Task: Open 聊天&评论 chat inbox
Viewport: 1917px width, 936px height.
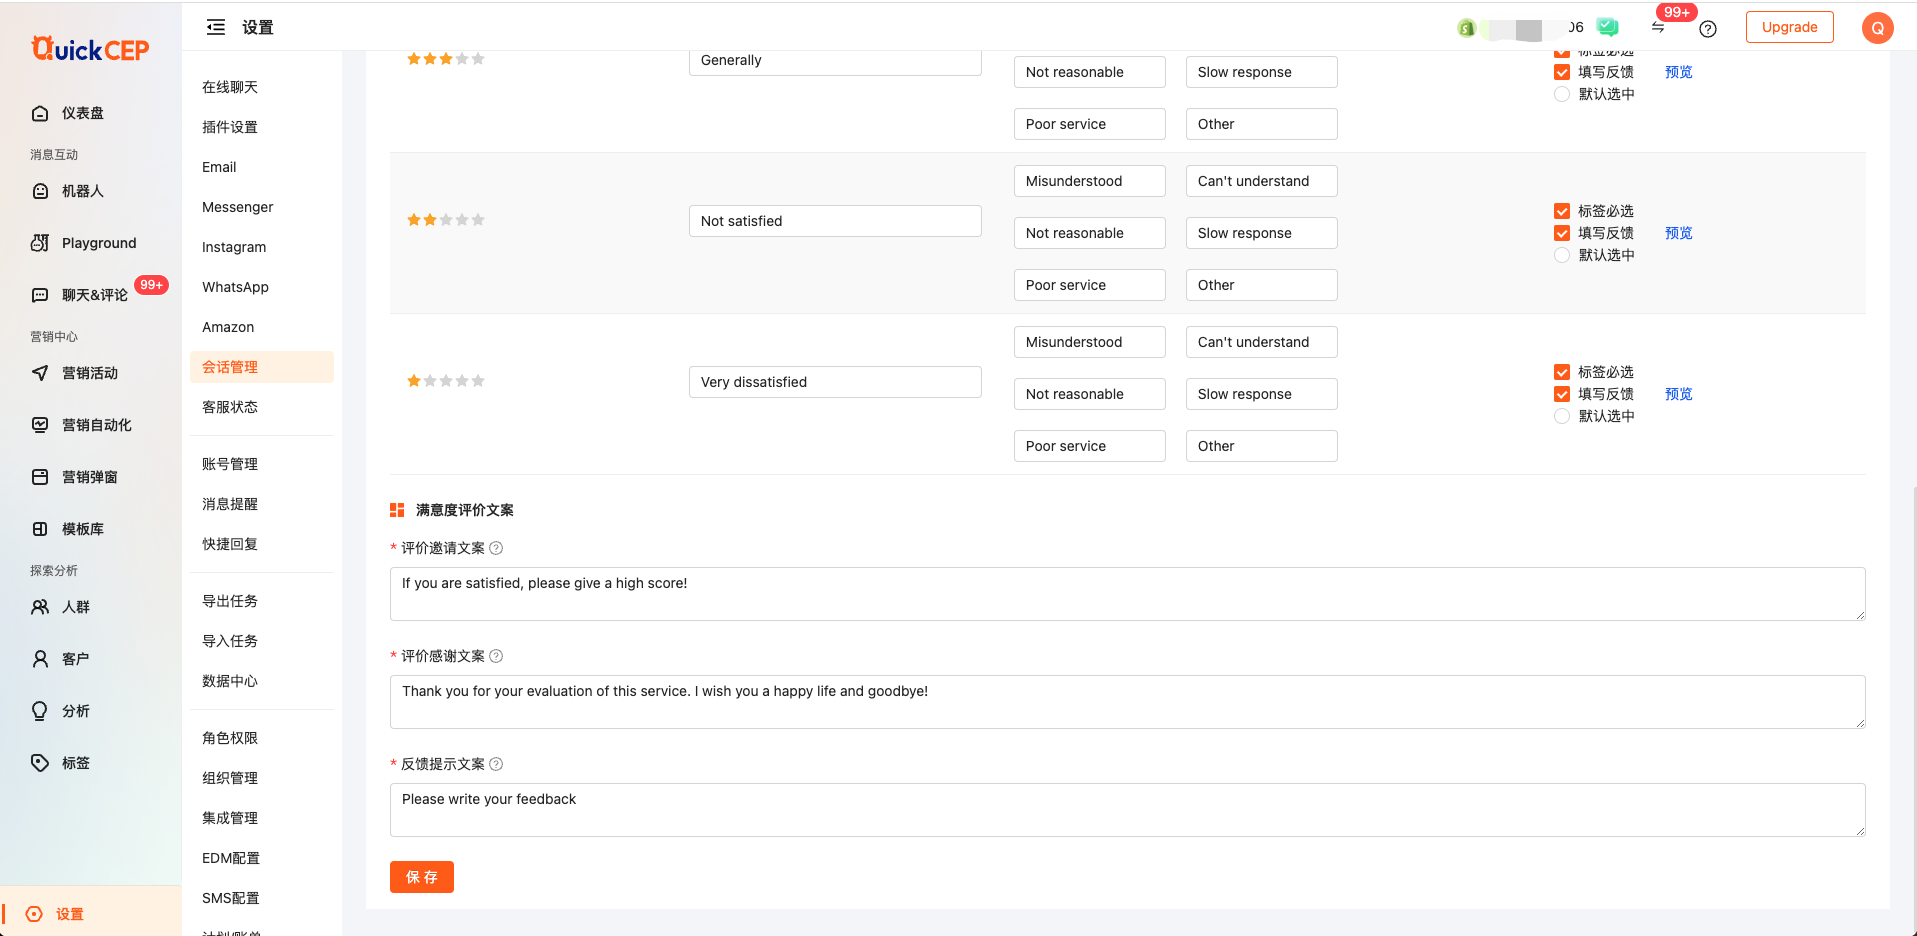Action: [x=94, y=295]
